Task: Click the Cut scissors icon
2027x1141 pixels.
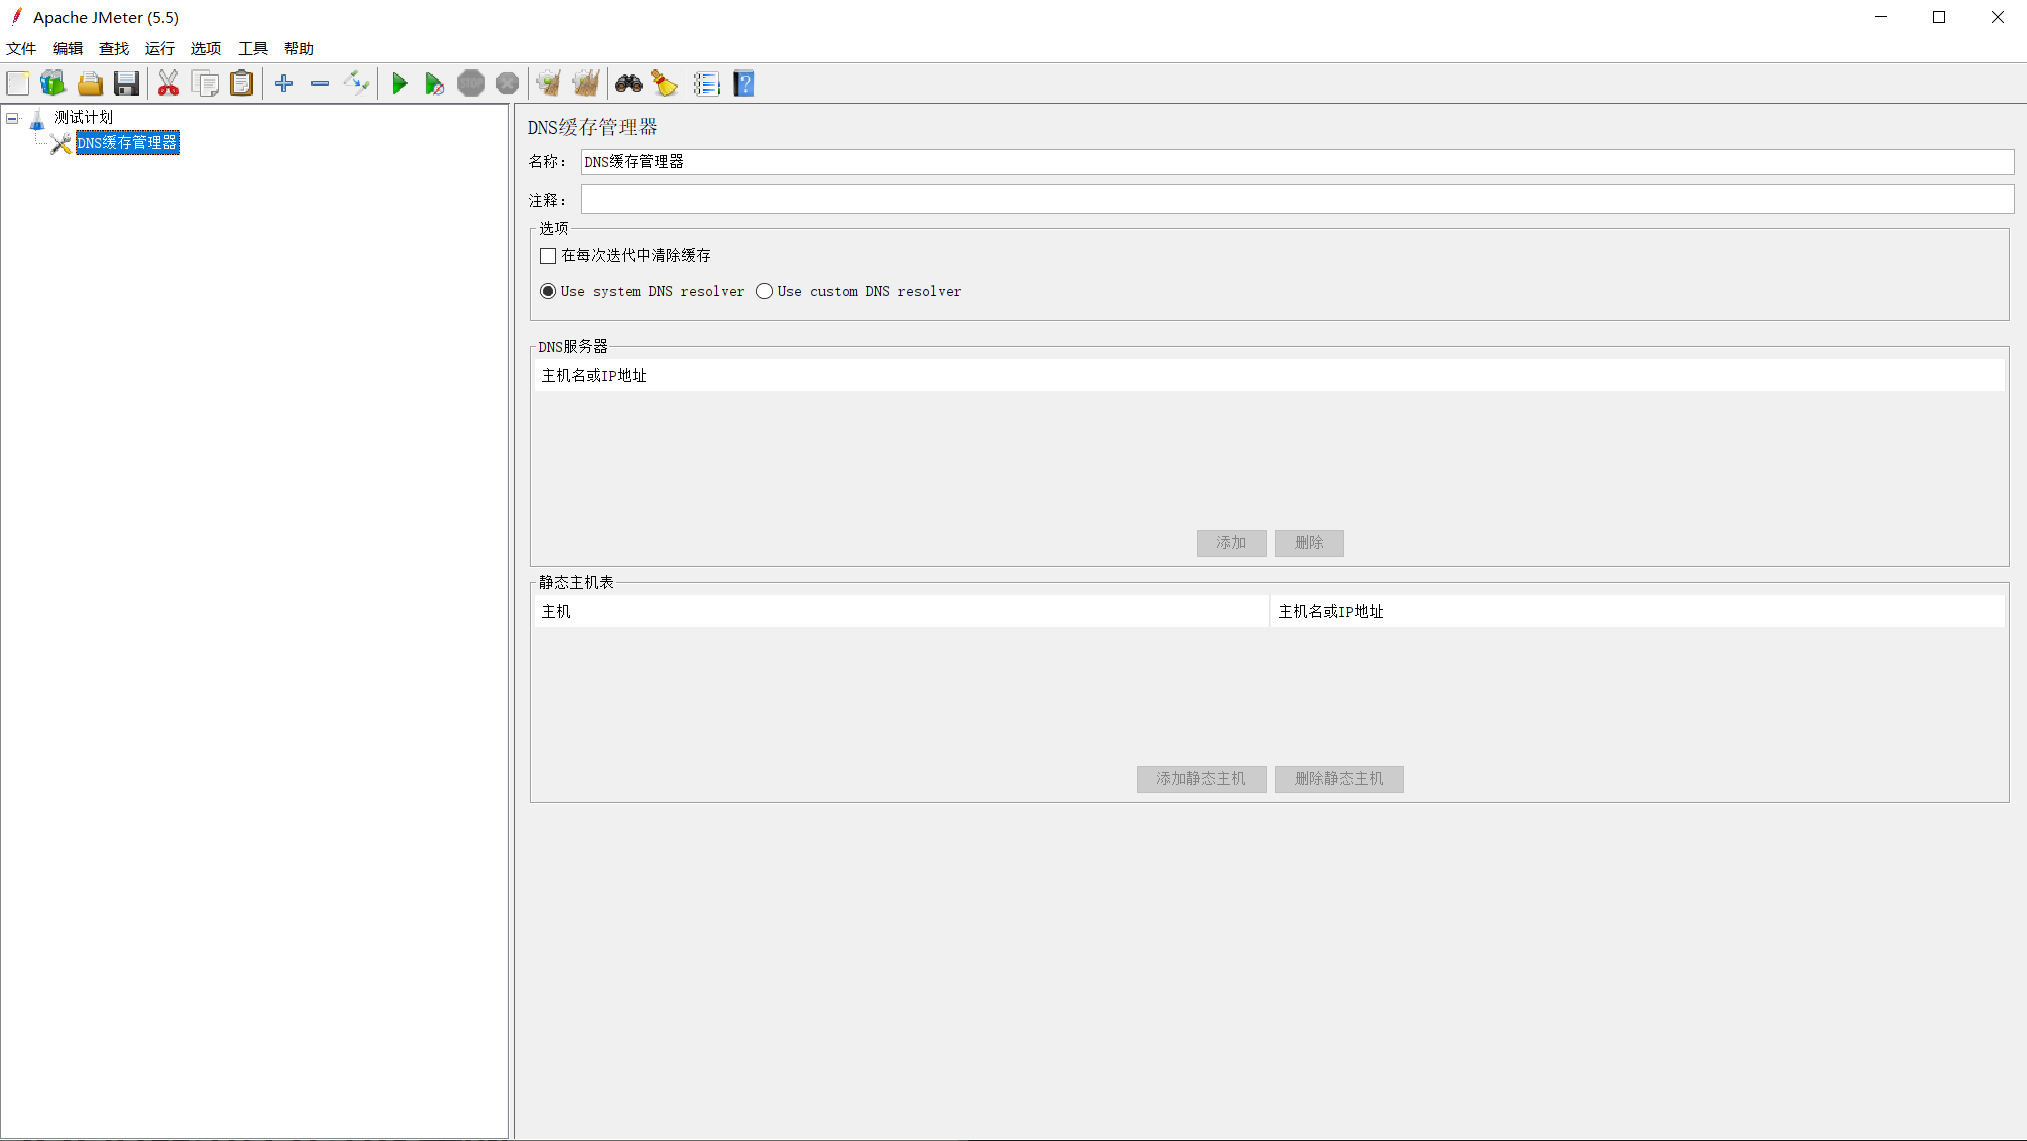Action: pyautogui.click(x=168, y=84)
